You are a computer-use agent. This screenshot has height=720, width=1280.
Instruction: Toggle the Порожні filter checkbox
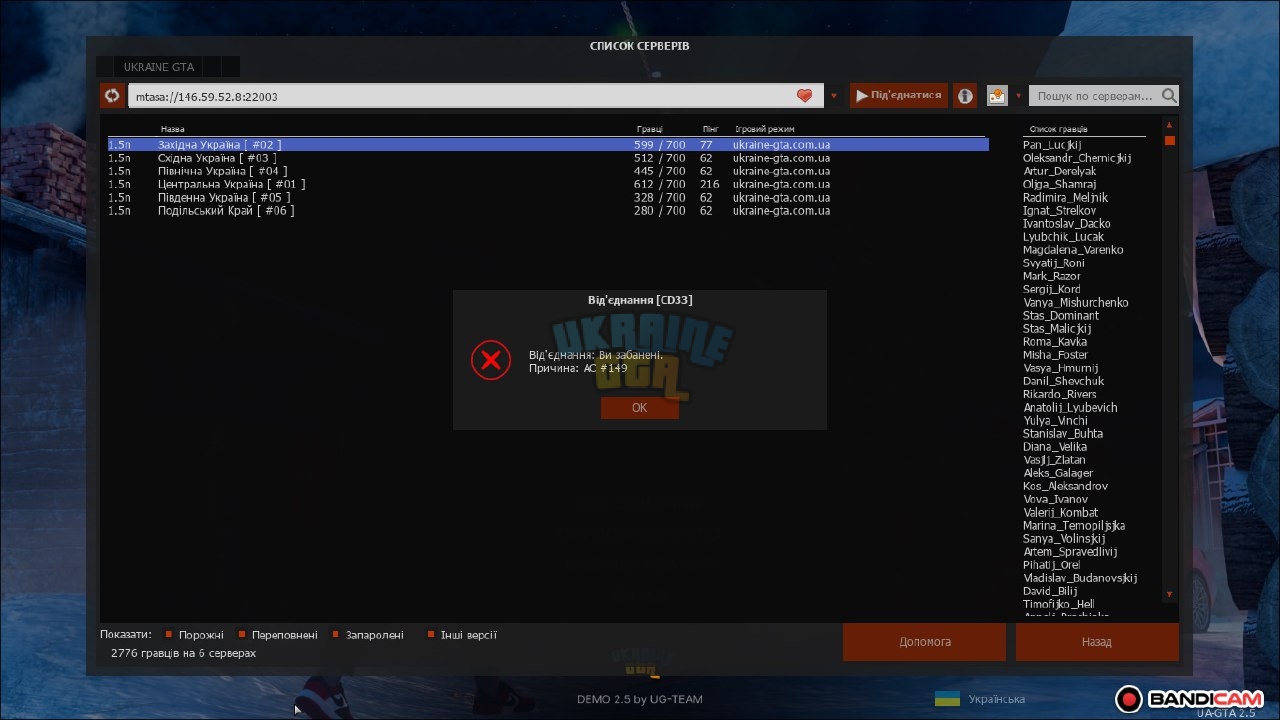coord(169,634)
